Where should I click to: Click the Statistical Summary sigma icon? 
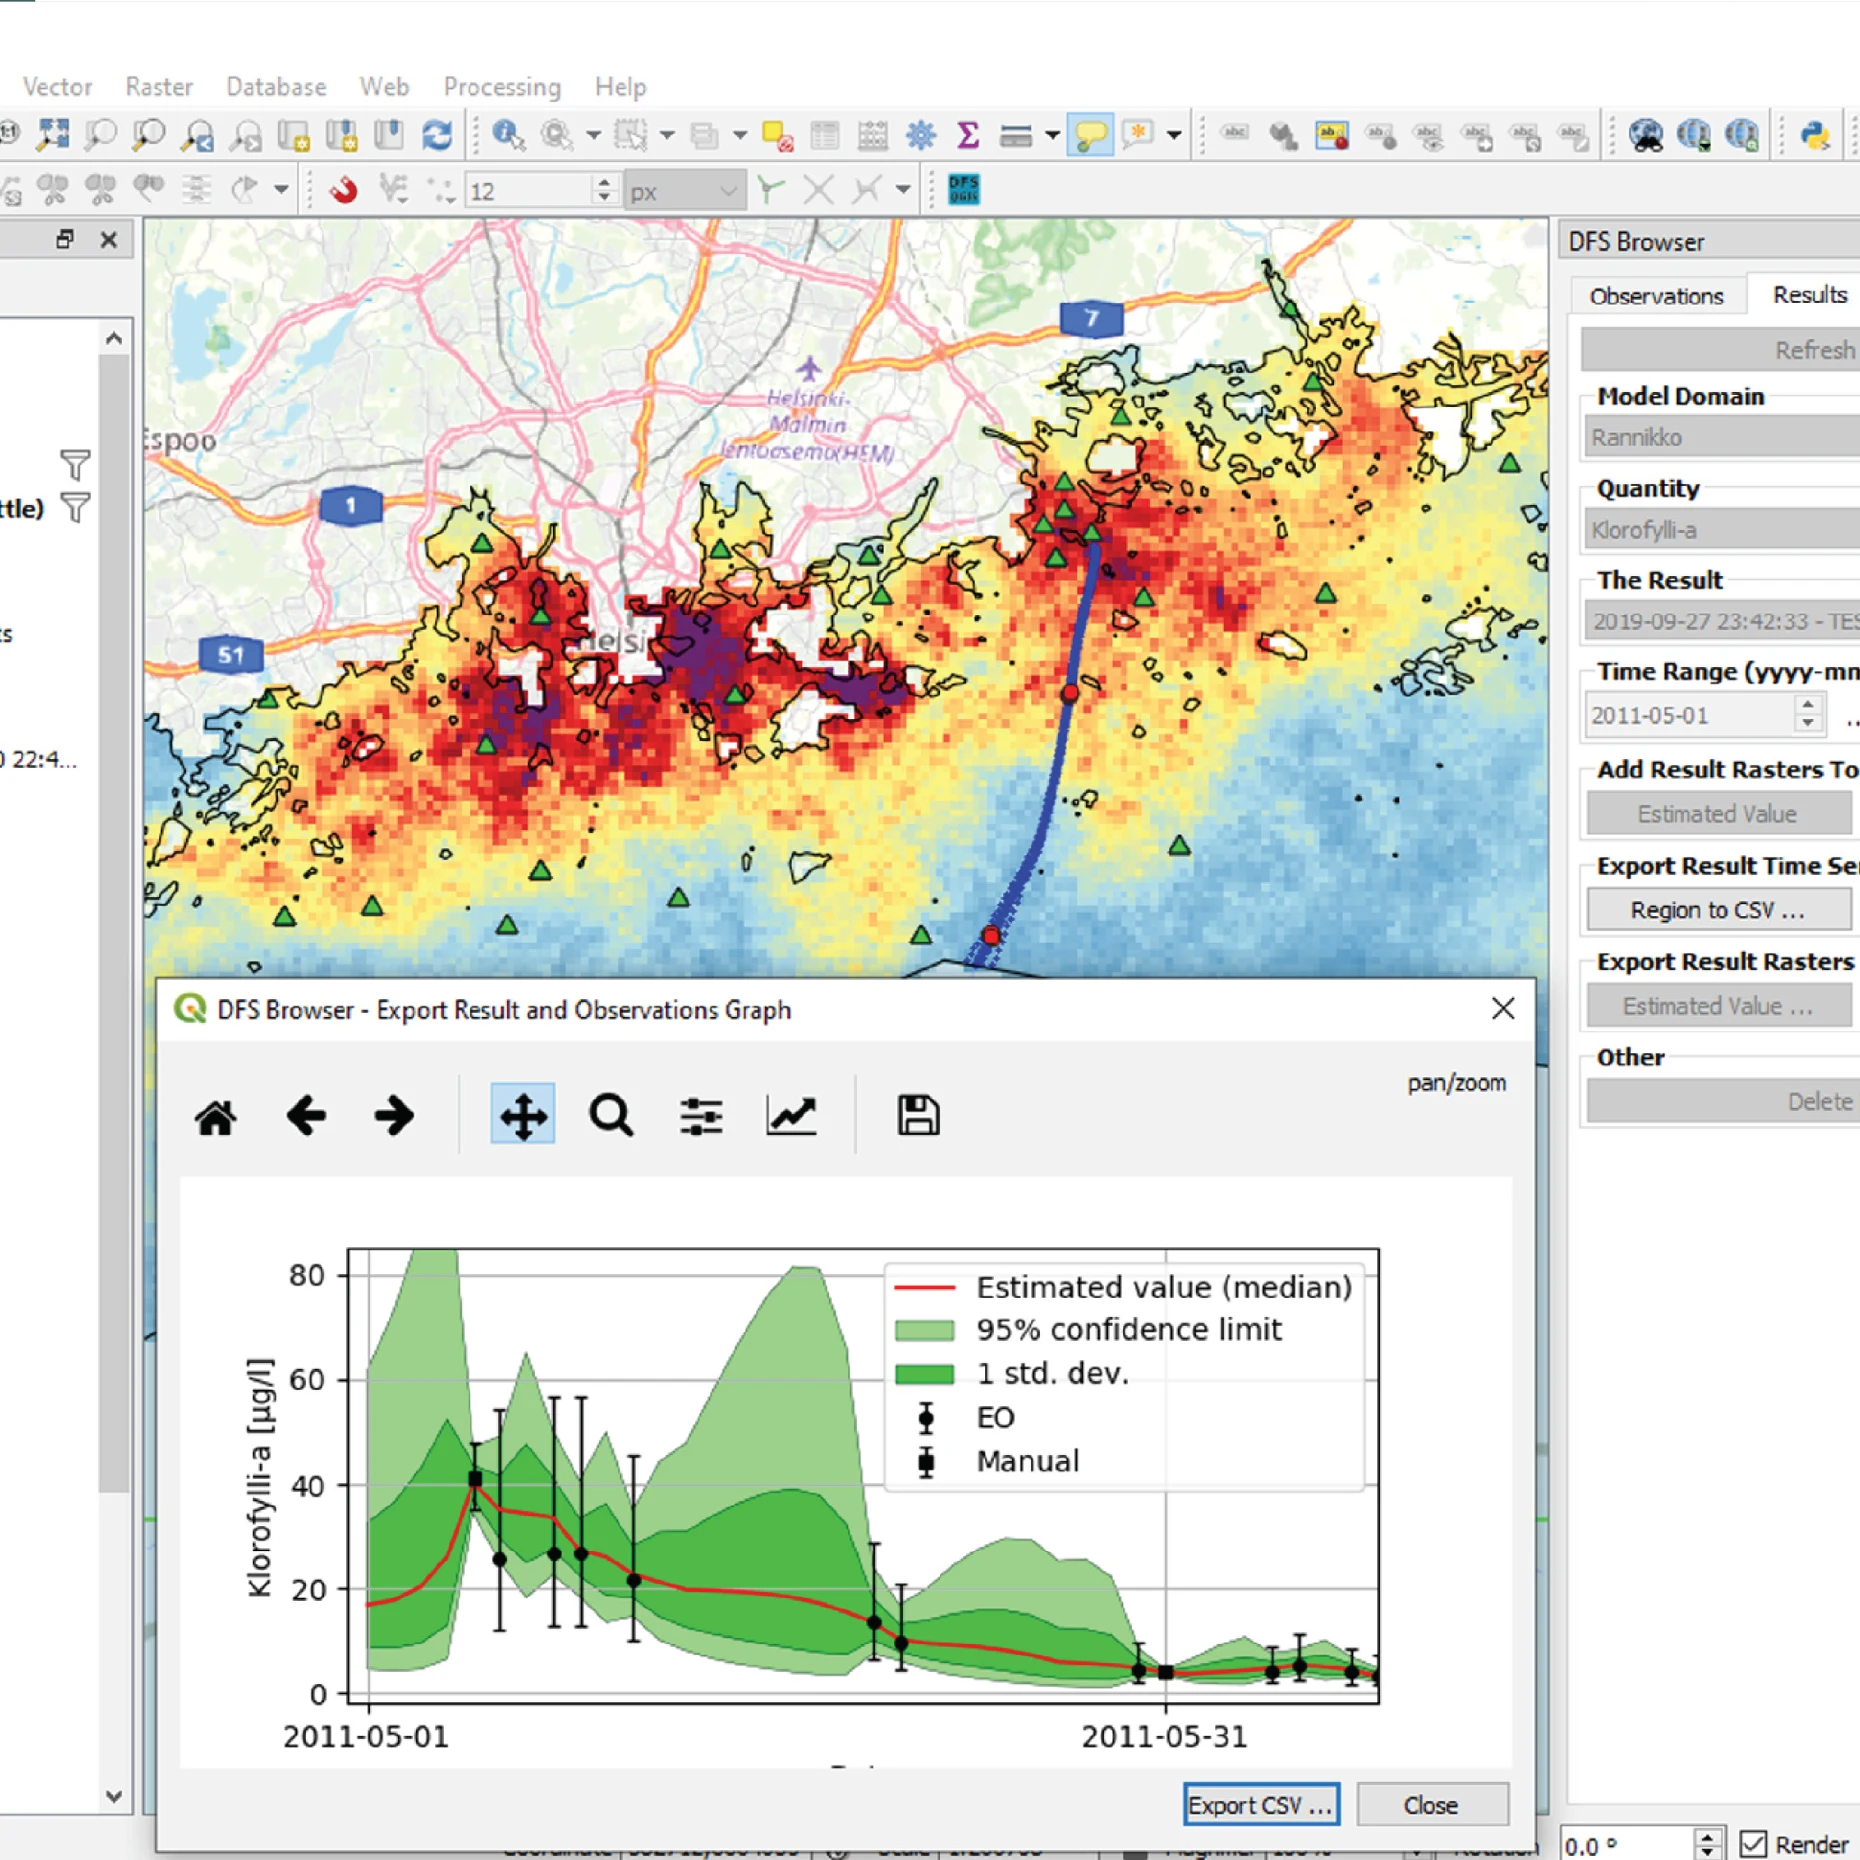pos(968,136)
